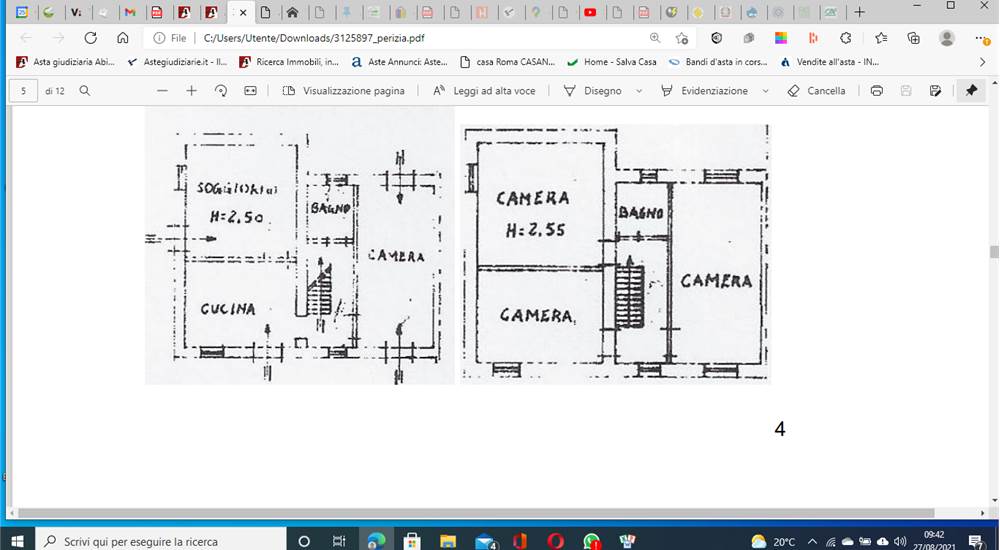Activate the Cancella eraser tool
The image size is (1000, 550).
tap(816, 91)
